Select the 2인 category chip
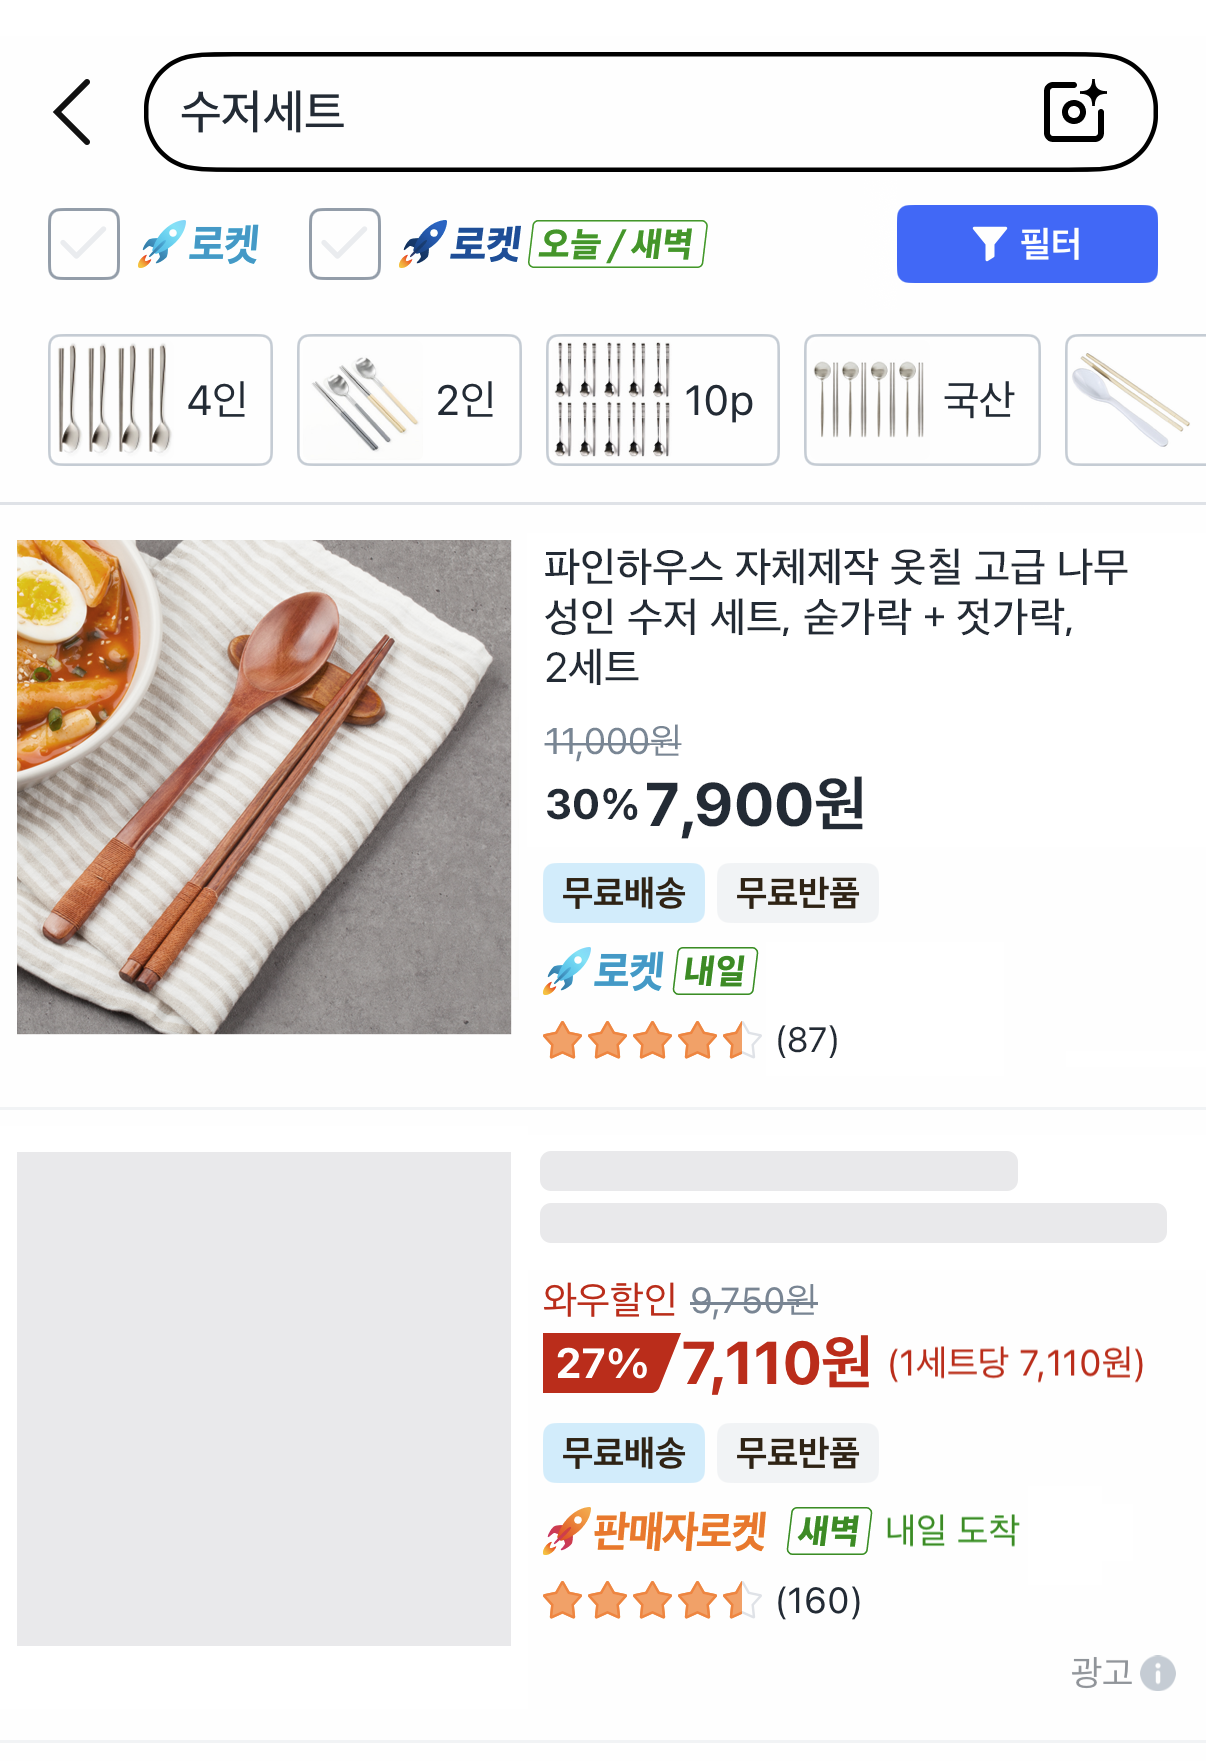Viewport: 1206px width, 1761px height. 409,400
